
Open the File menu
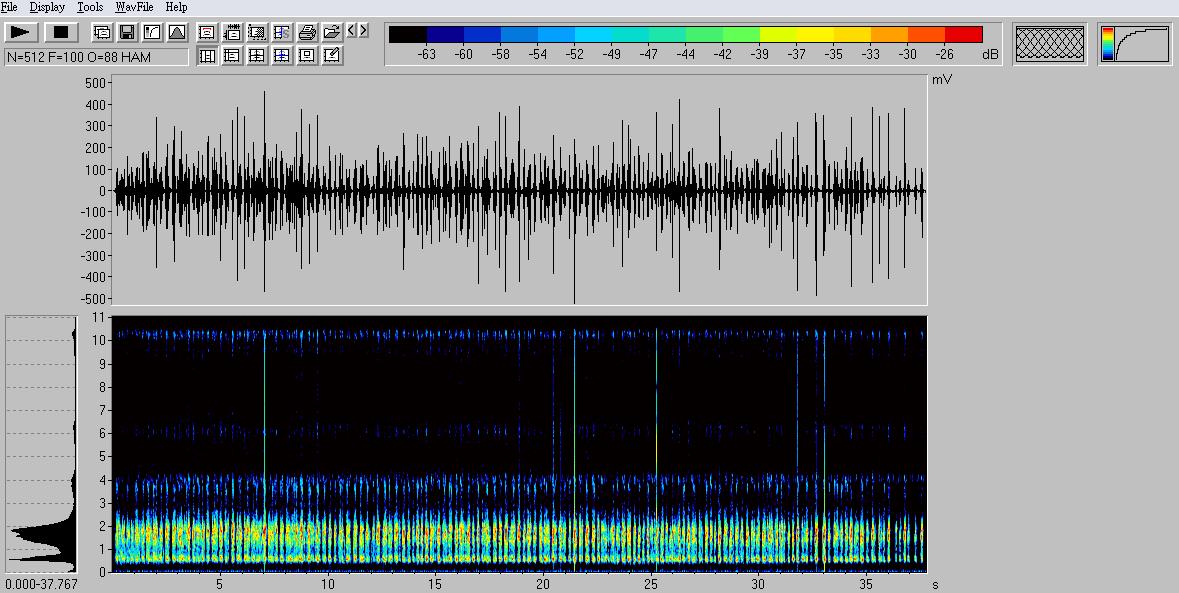9,7
